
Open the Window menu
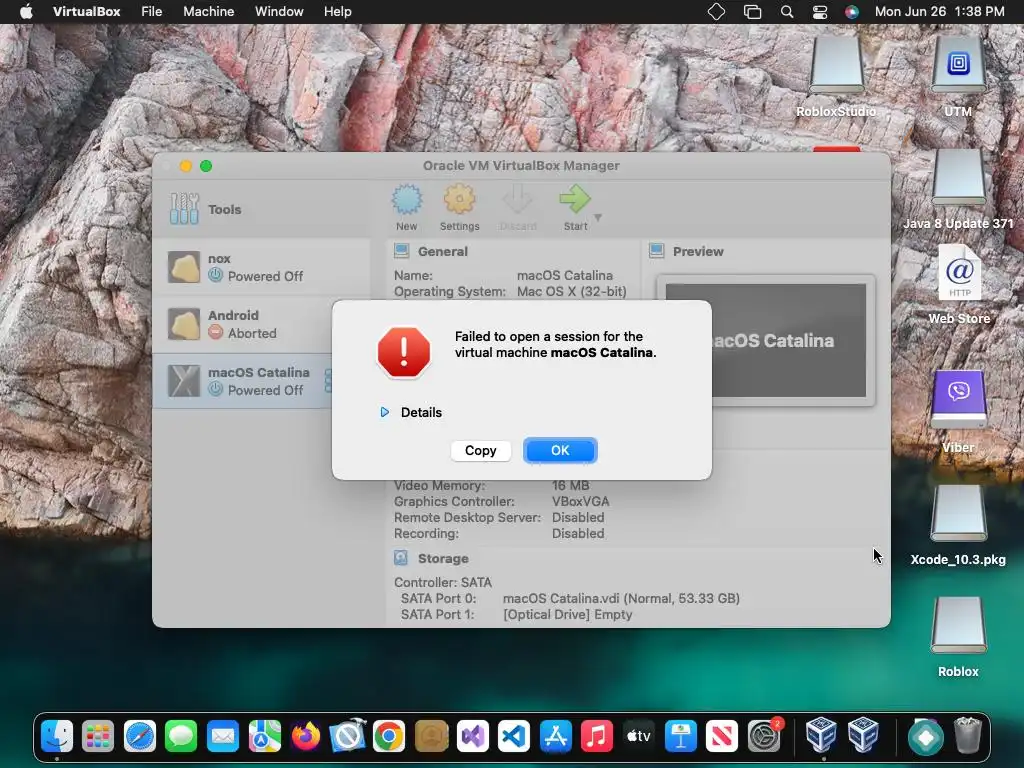pyautogui.click(x=279, y=12)
